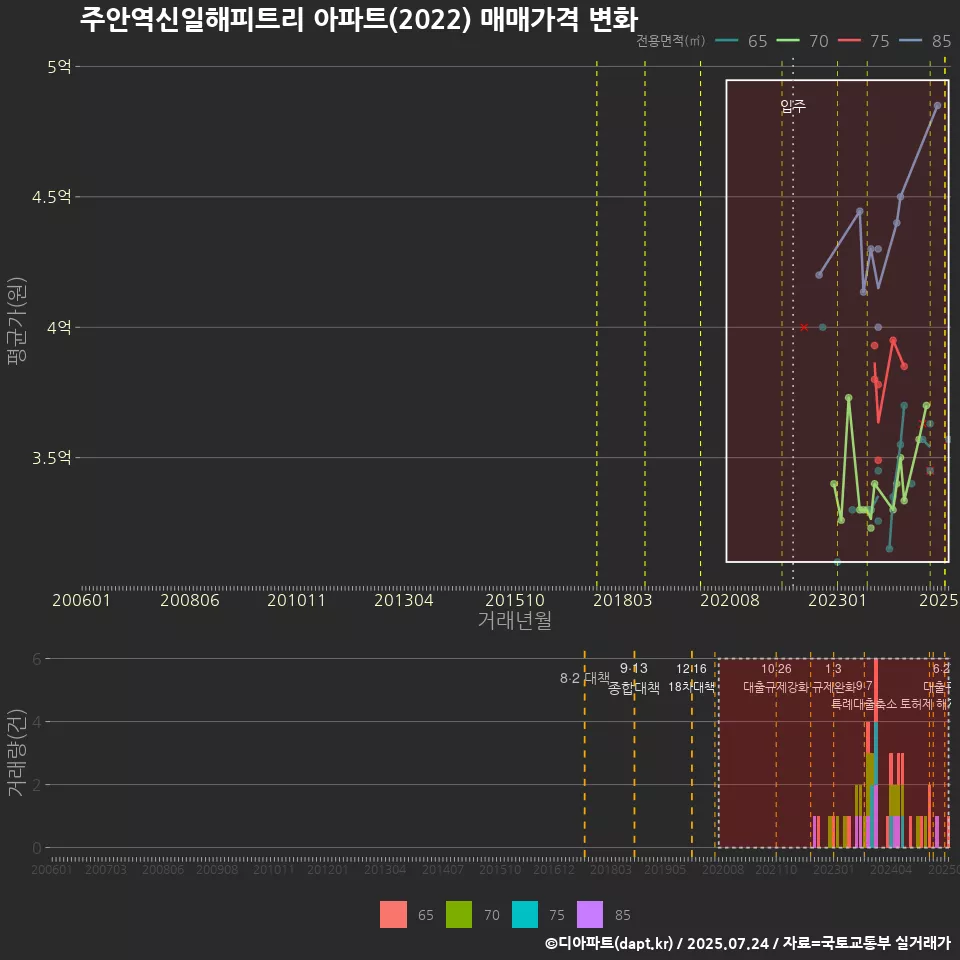
Task: Click the '8·2 대책' policy annotation
Action: click(585, 678)
